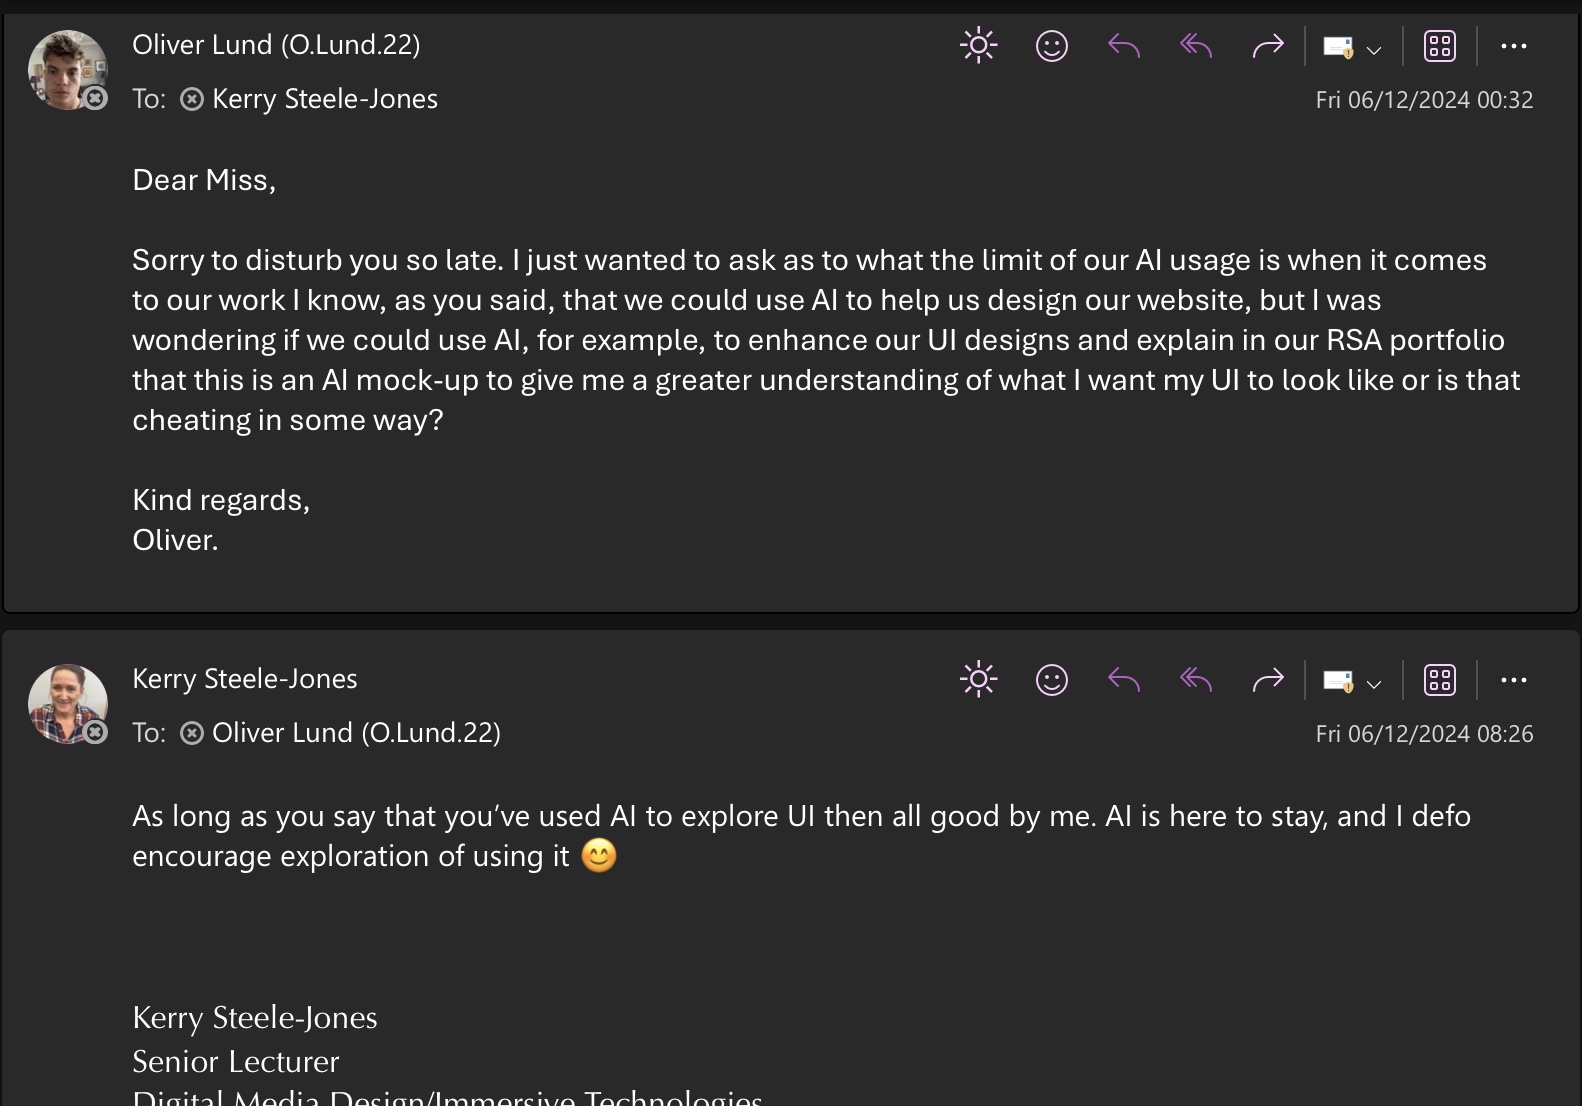Viewport: 1582px width, 1106px height.
Task: Click Kerry Steele-Jones' avatar photo
Action: 67,704
